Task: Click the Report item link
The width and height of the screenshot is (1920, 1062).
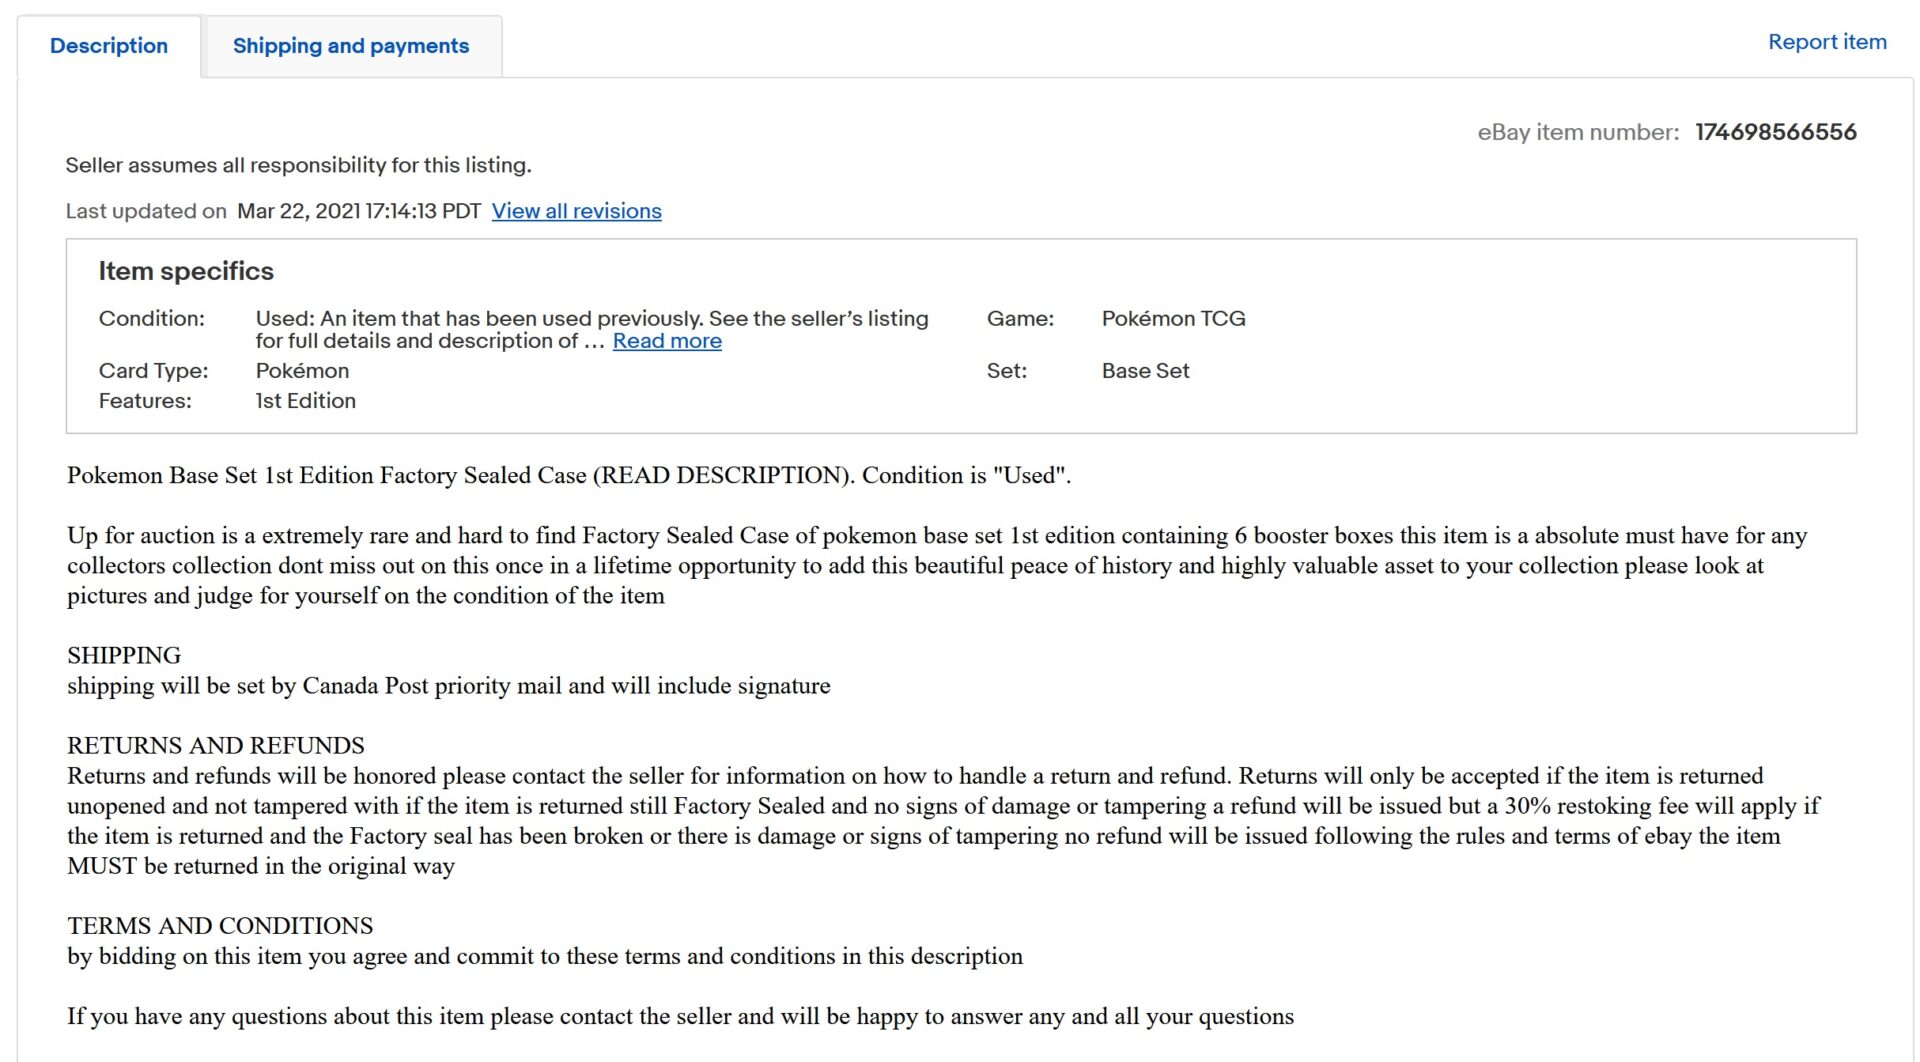Action: point(1826,42)
